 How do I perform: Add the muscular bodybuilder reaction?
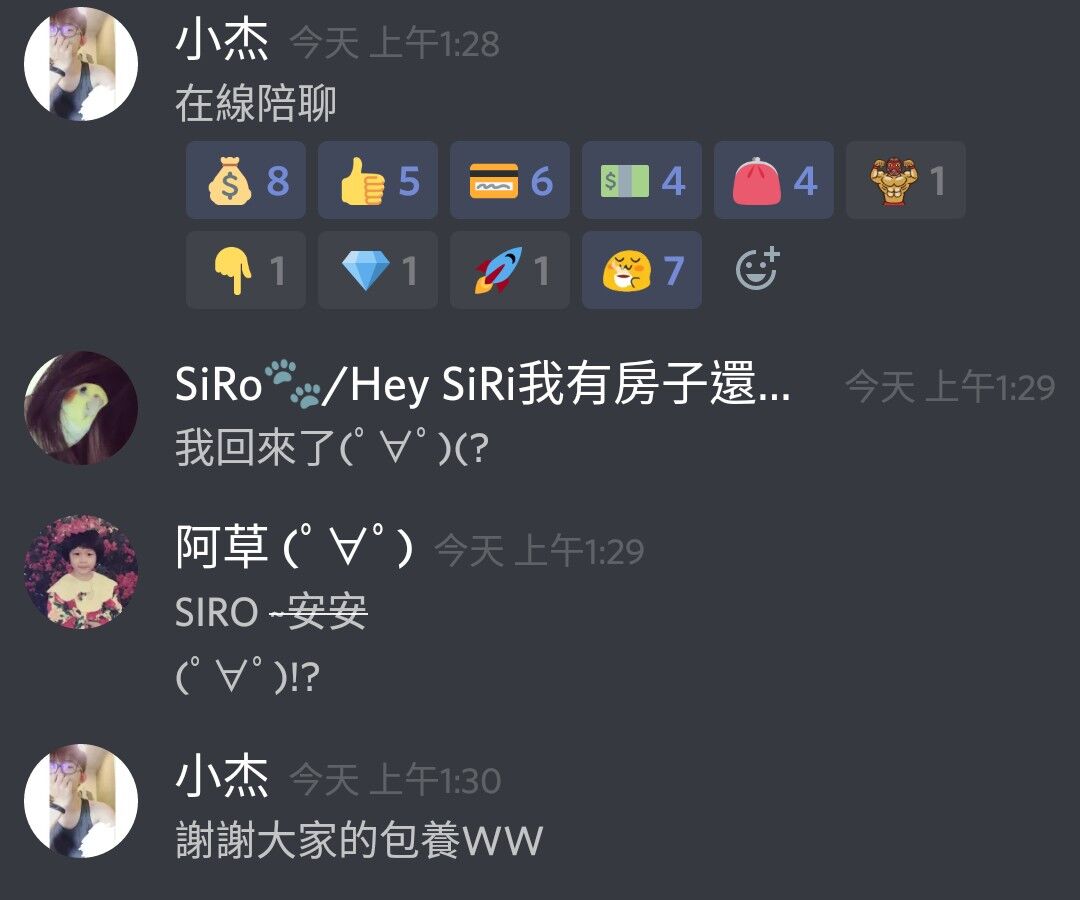(x=906, y=180)
